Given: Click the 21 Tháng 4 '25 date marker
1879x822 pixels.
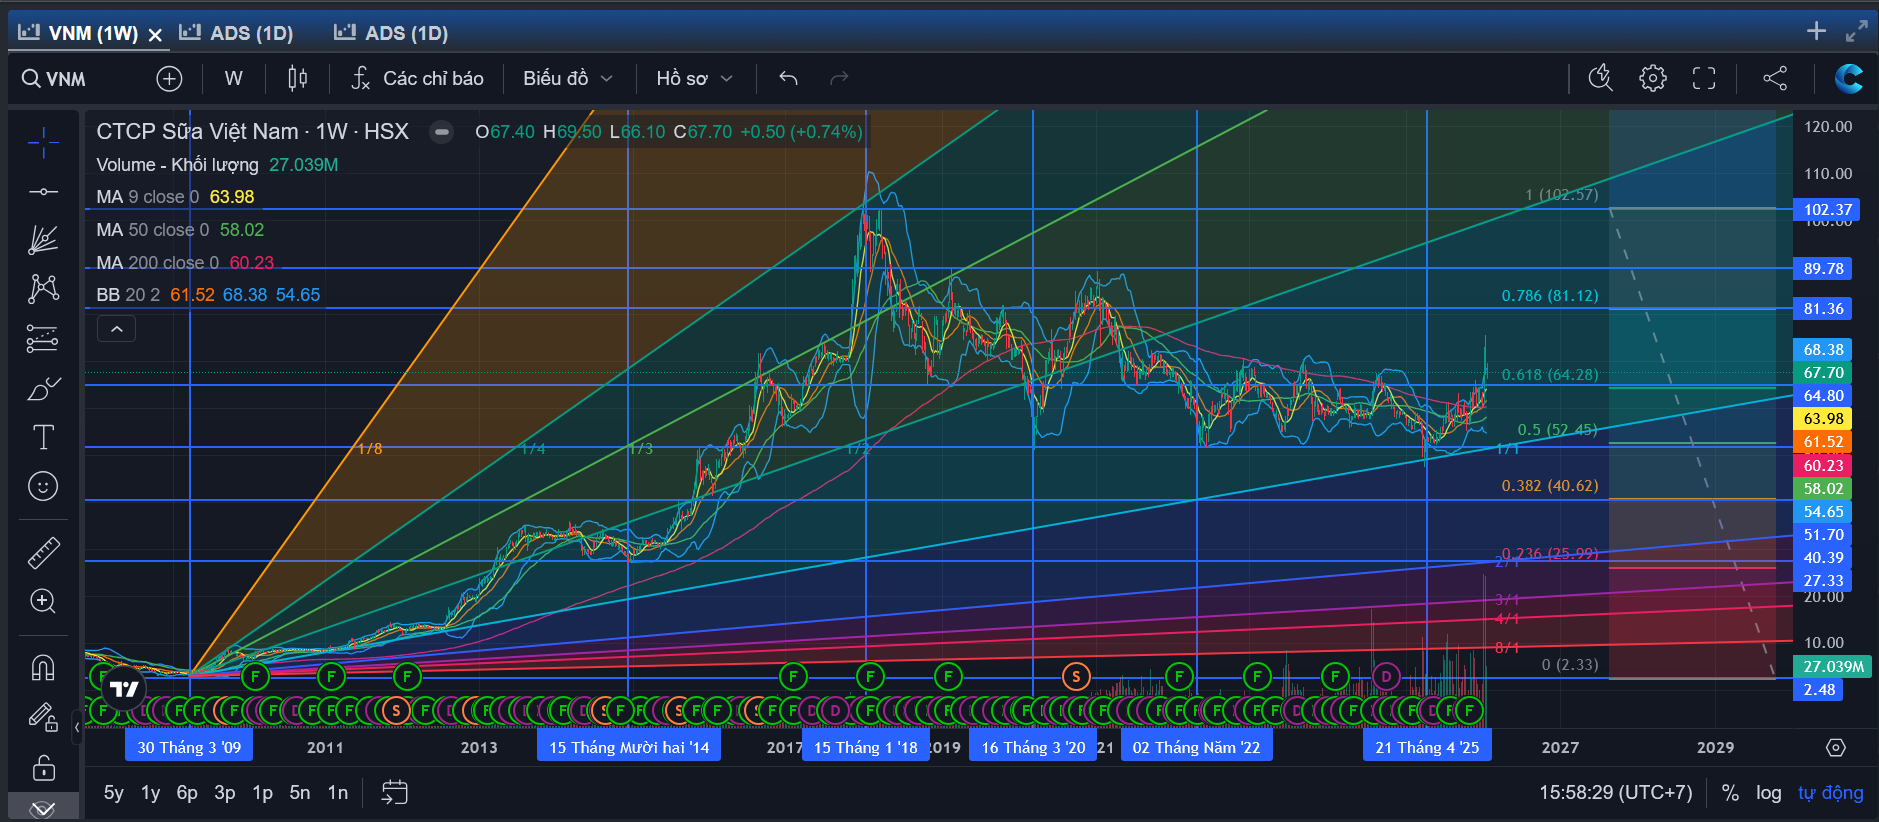Looking at the screenshot, I should point(1427,747).
